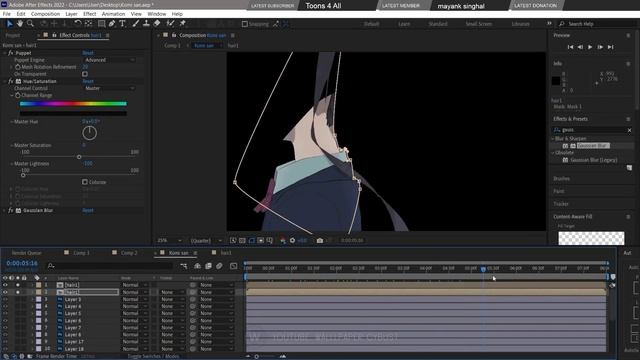Go to the first frame in Preview
This screenshot has height=360, width=640.
570,47
